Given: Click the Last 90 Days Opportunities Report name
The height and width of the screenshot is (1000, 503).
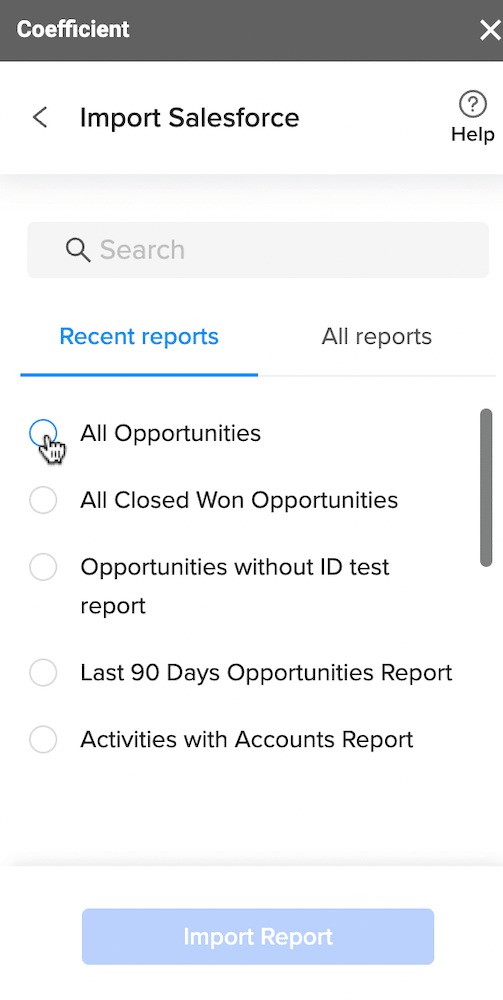Looking at the screenshot, I should coord(266,673).
